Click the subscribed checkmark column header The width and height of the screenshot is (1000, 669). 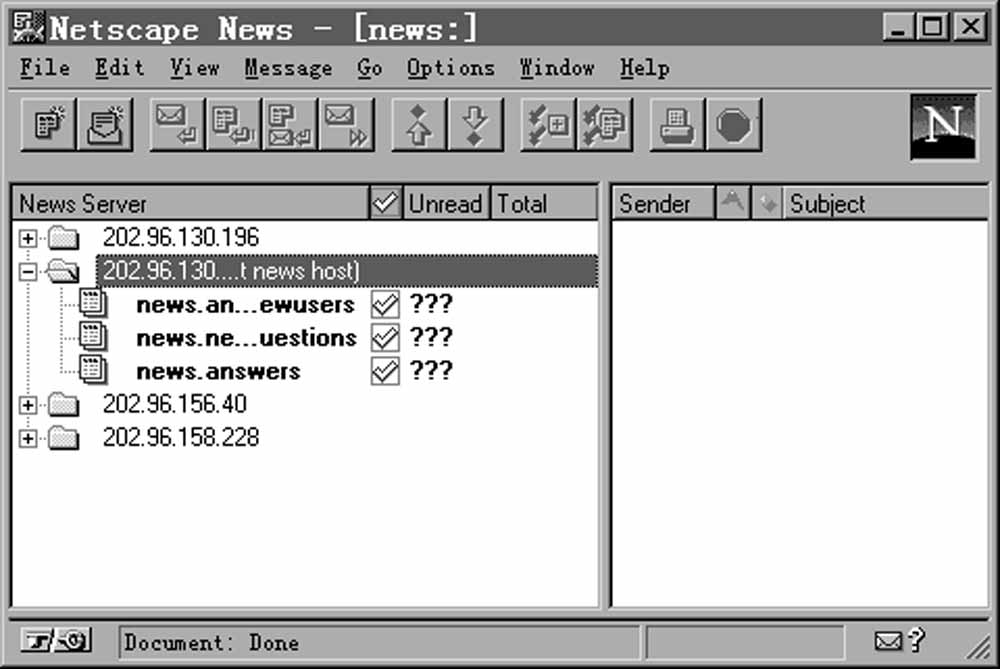(386, 203)
